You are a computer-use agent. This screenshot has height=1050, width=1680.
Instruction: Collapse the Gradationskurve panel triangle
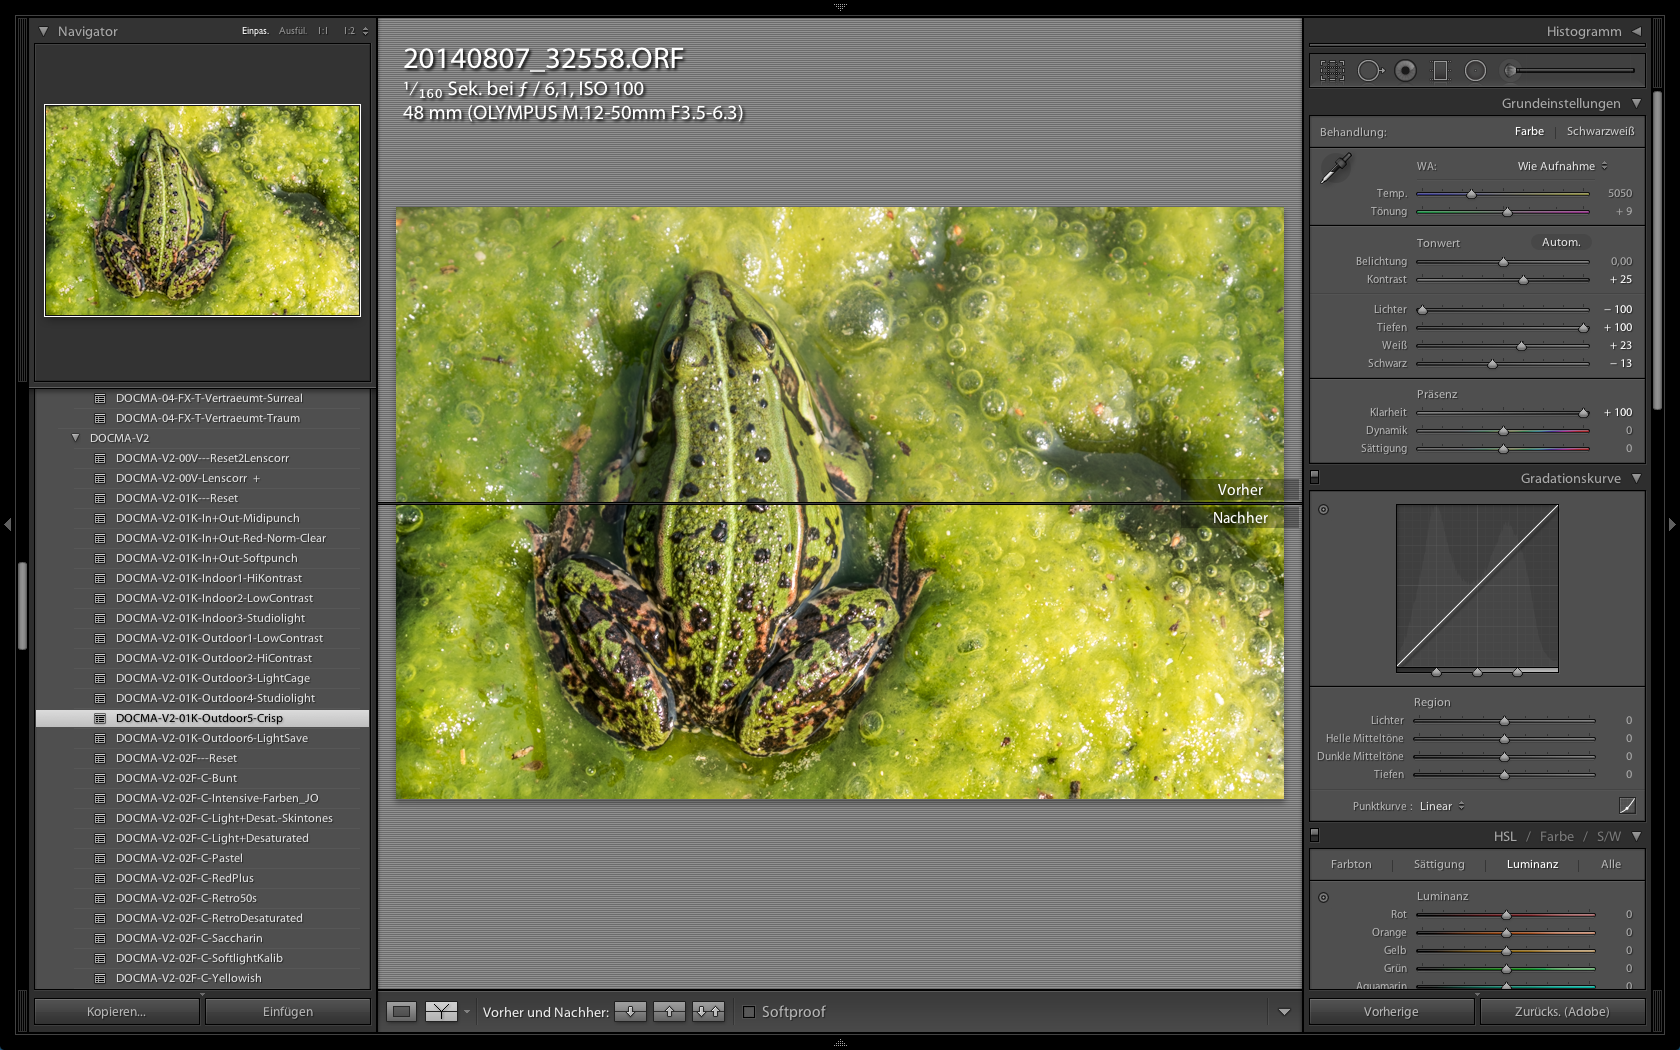click(1636, 479)
